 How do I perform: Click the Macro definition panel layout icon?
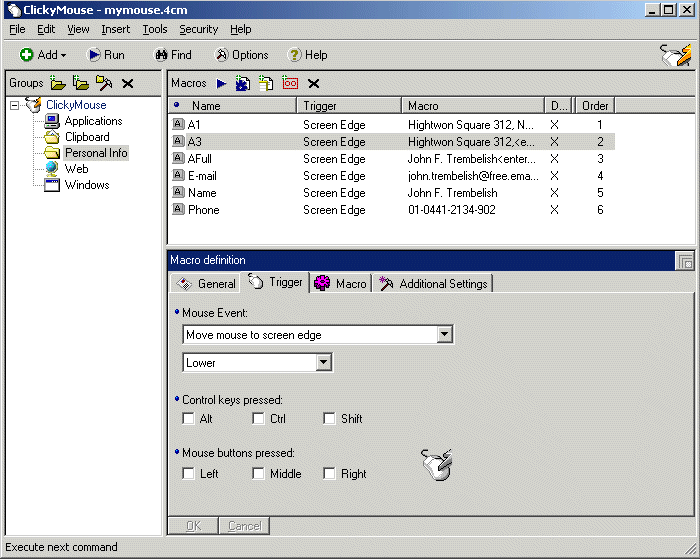click(684, 261)
